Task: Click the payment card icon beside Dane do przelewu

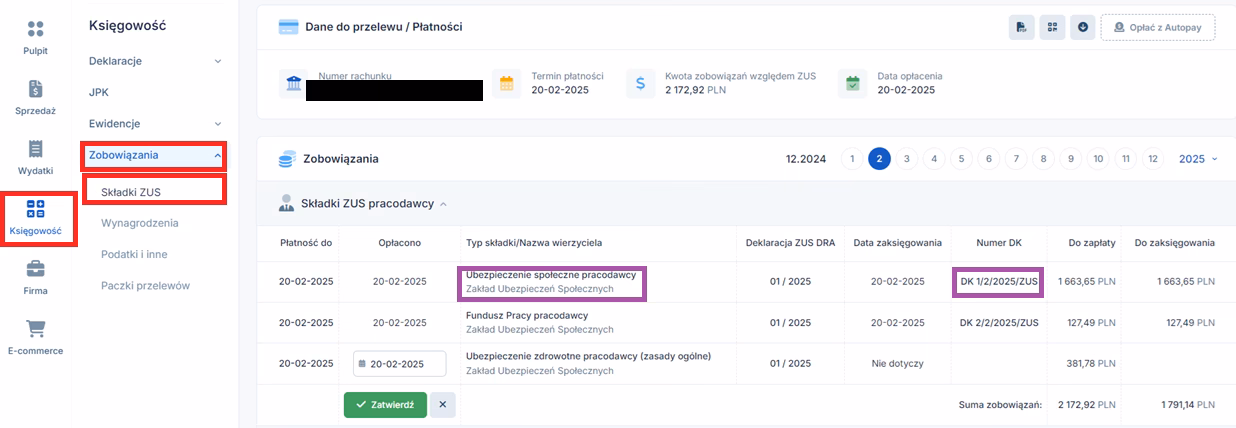Action: coord(289,27)
